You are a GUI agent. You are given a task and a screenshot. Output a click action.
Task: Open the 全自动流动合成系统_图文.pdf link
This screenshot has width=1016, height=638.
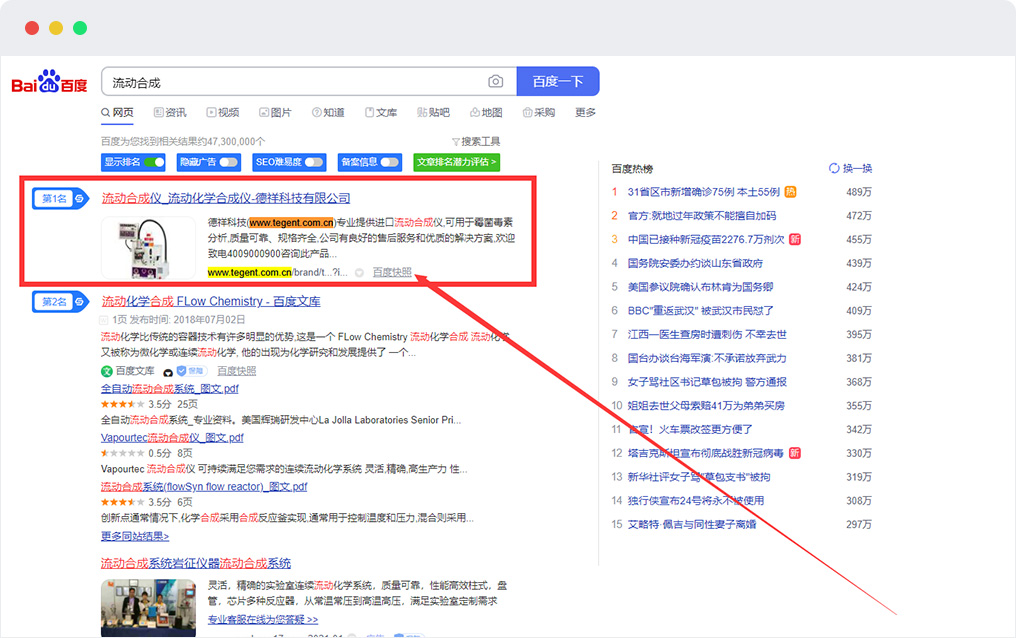(170, 389)
